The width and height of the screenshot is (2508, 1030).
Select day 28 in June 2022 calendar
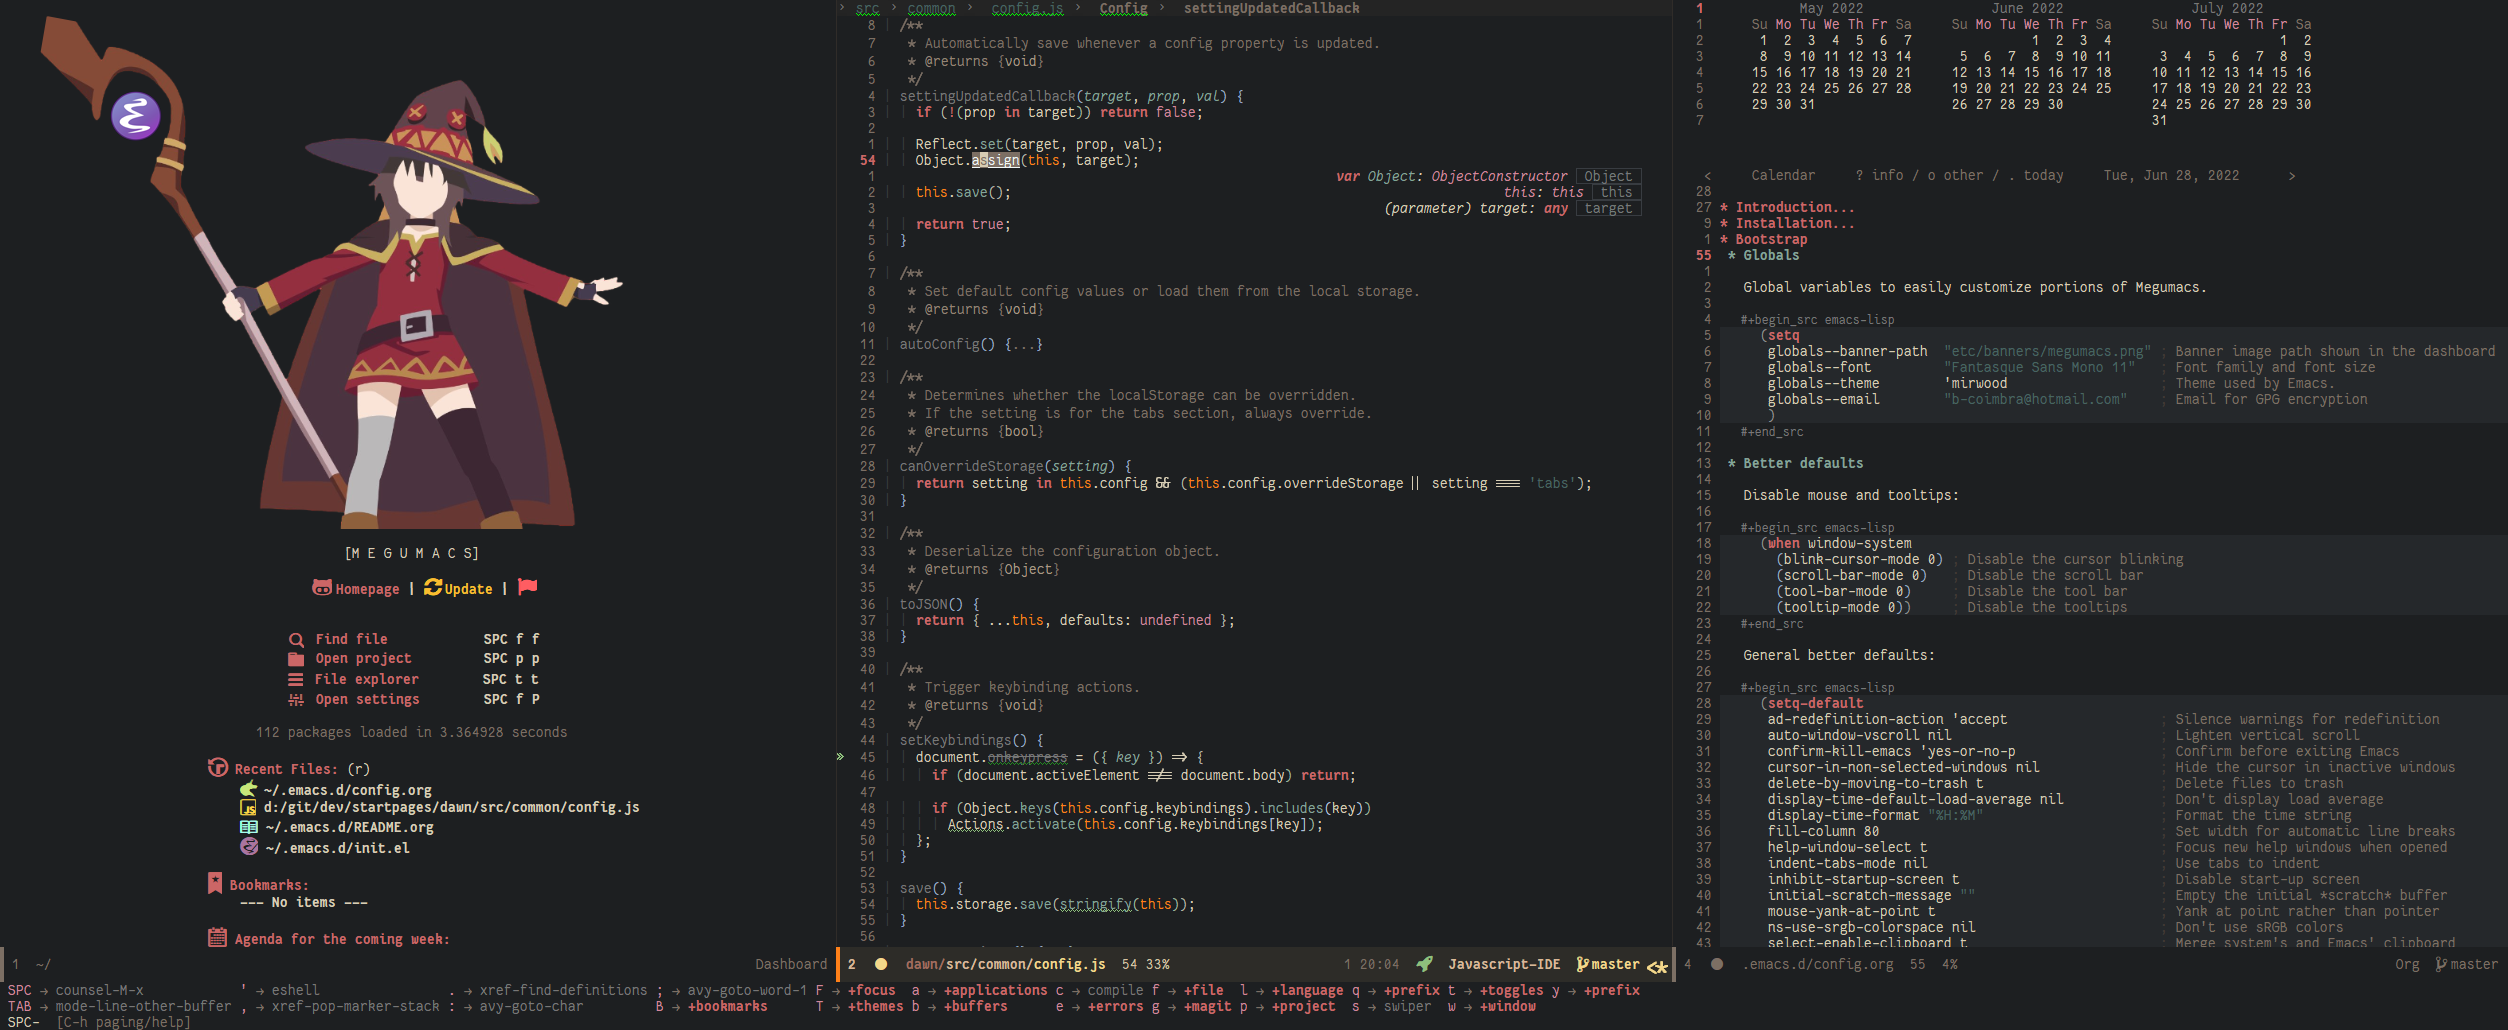coord(2007,104)
